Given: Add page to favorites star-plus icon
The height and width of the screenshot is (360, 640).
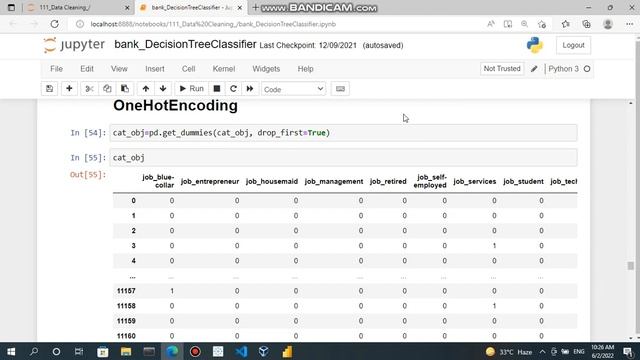Looking at the screenshot, I should (x=542, y=24).
